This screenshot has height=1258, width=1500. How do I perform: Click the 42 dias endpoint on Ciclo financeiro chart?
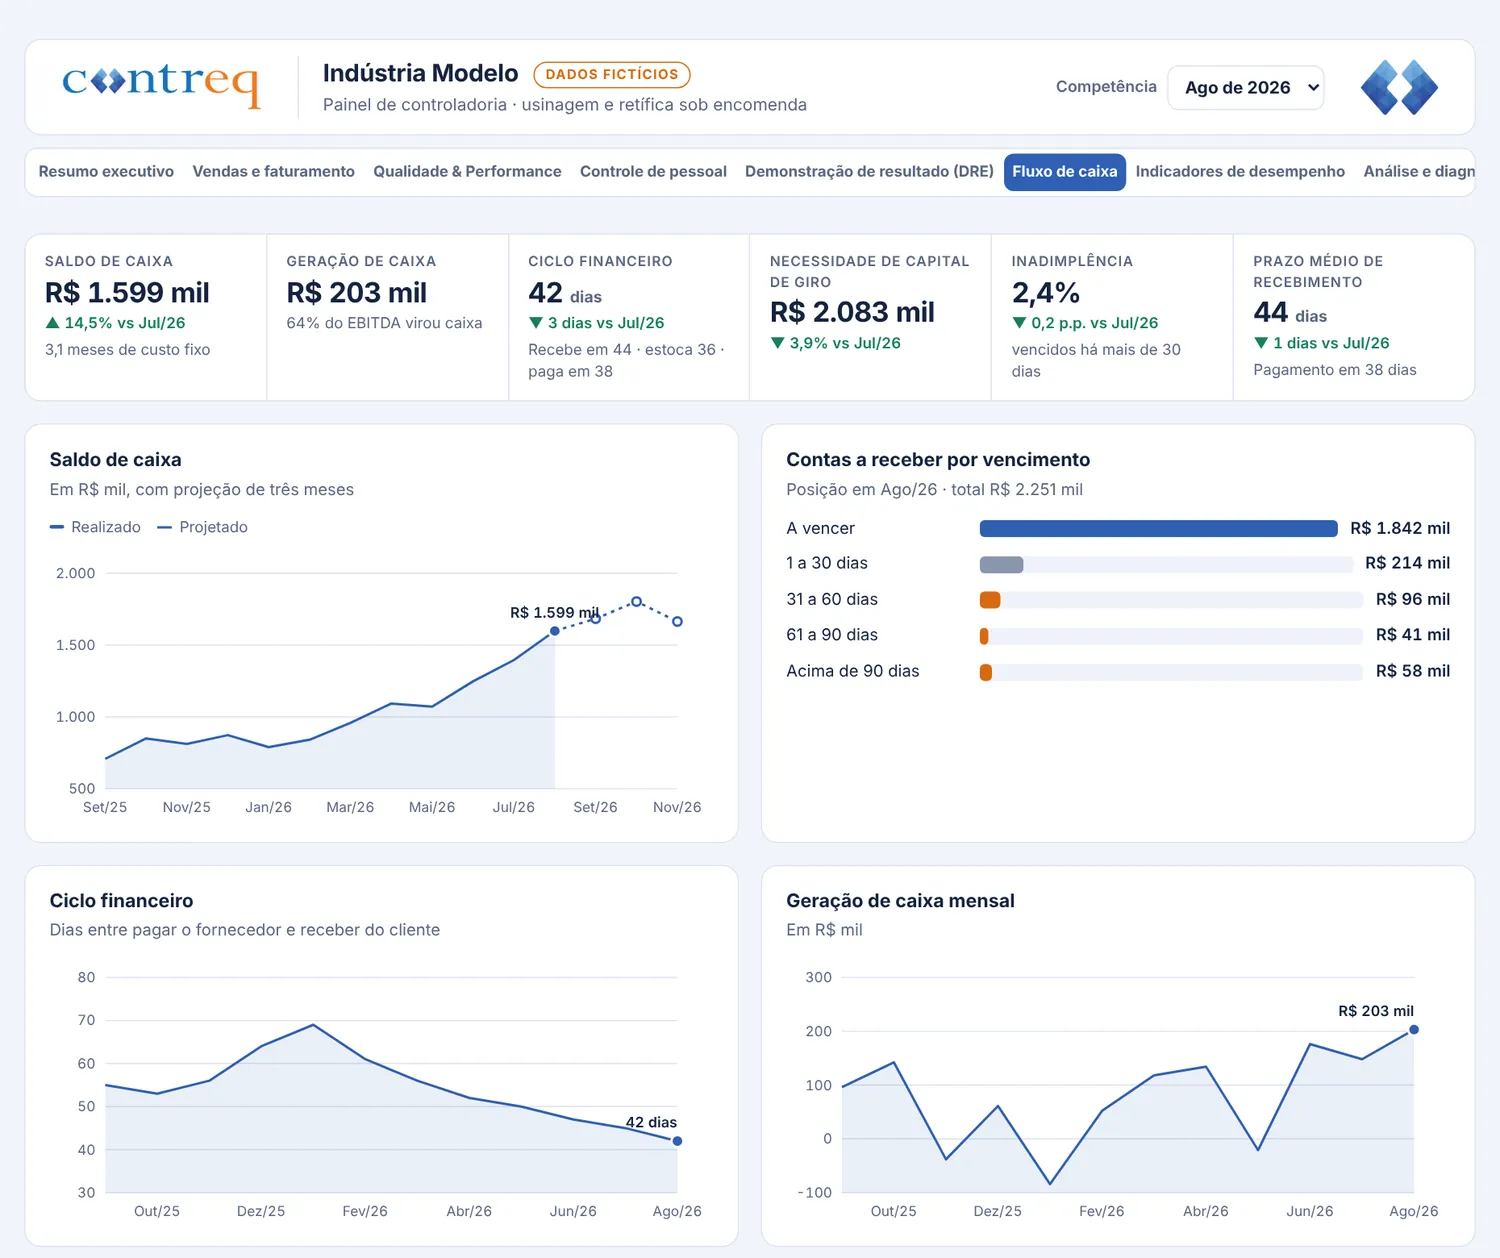[678, 1141]
